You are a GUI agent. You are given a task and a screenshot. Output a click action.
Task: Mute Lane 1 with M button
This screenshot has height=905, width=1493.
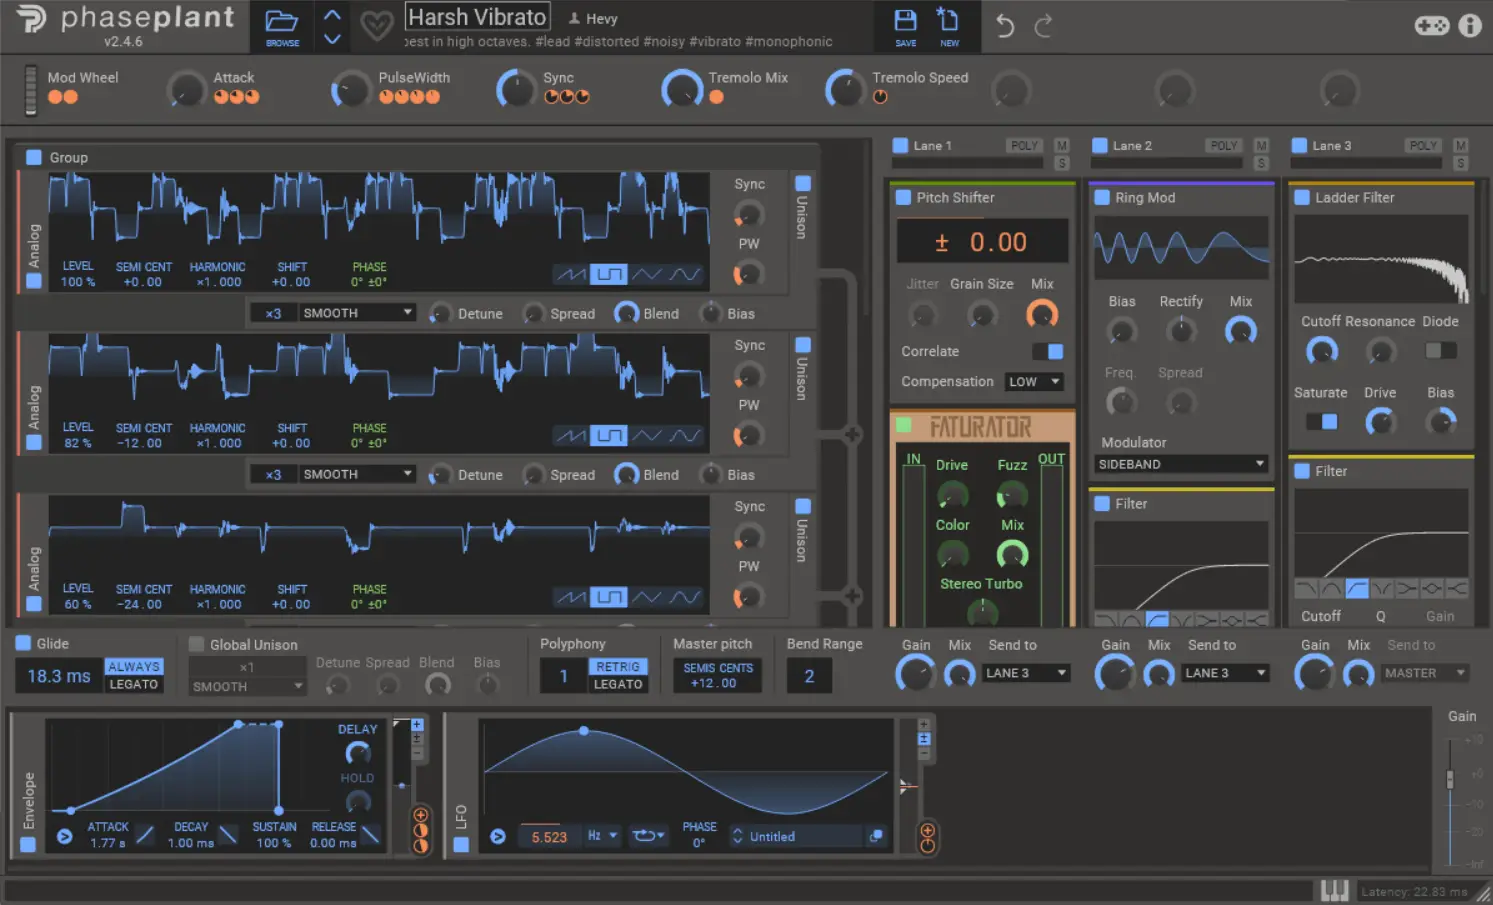pyautogui.click(x=1062, y=145)
